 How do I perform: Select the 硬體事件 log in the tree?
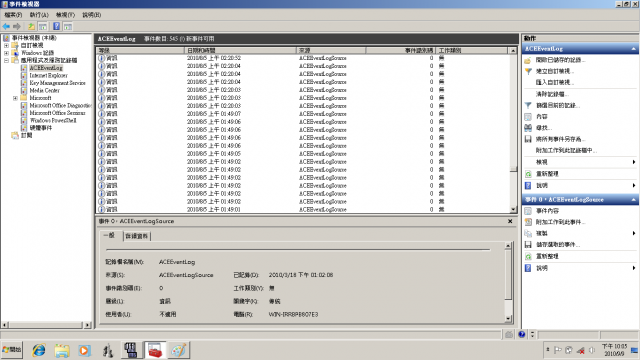pos(41,128)
